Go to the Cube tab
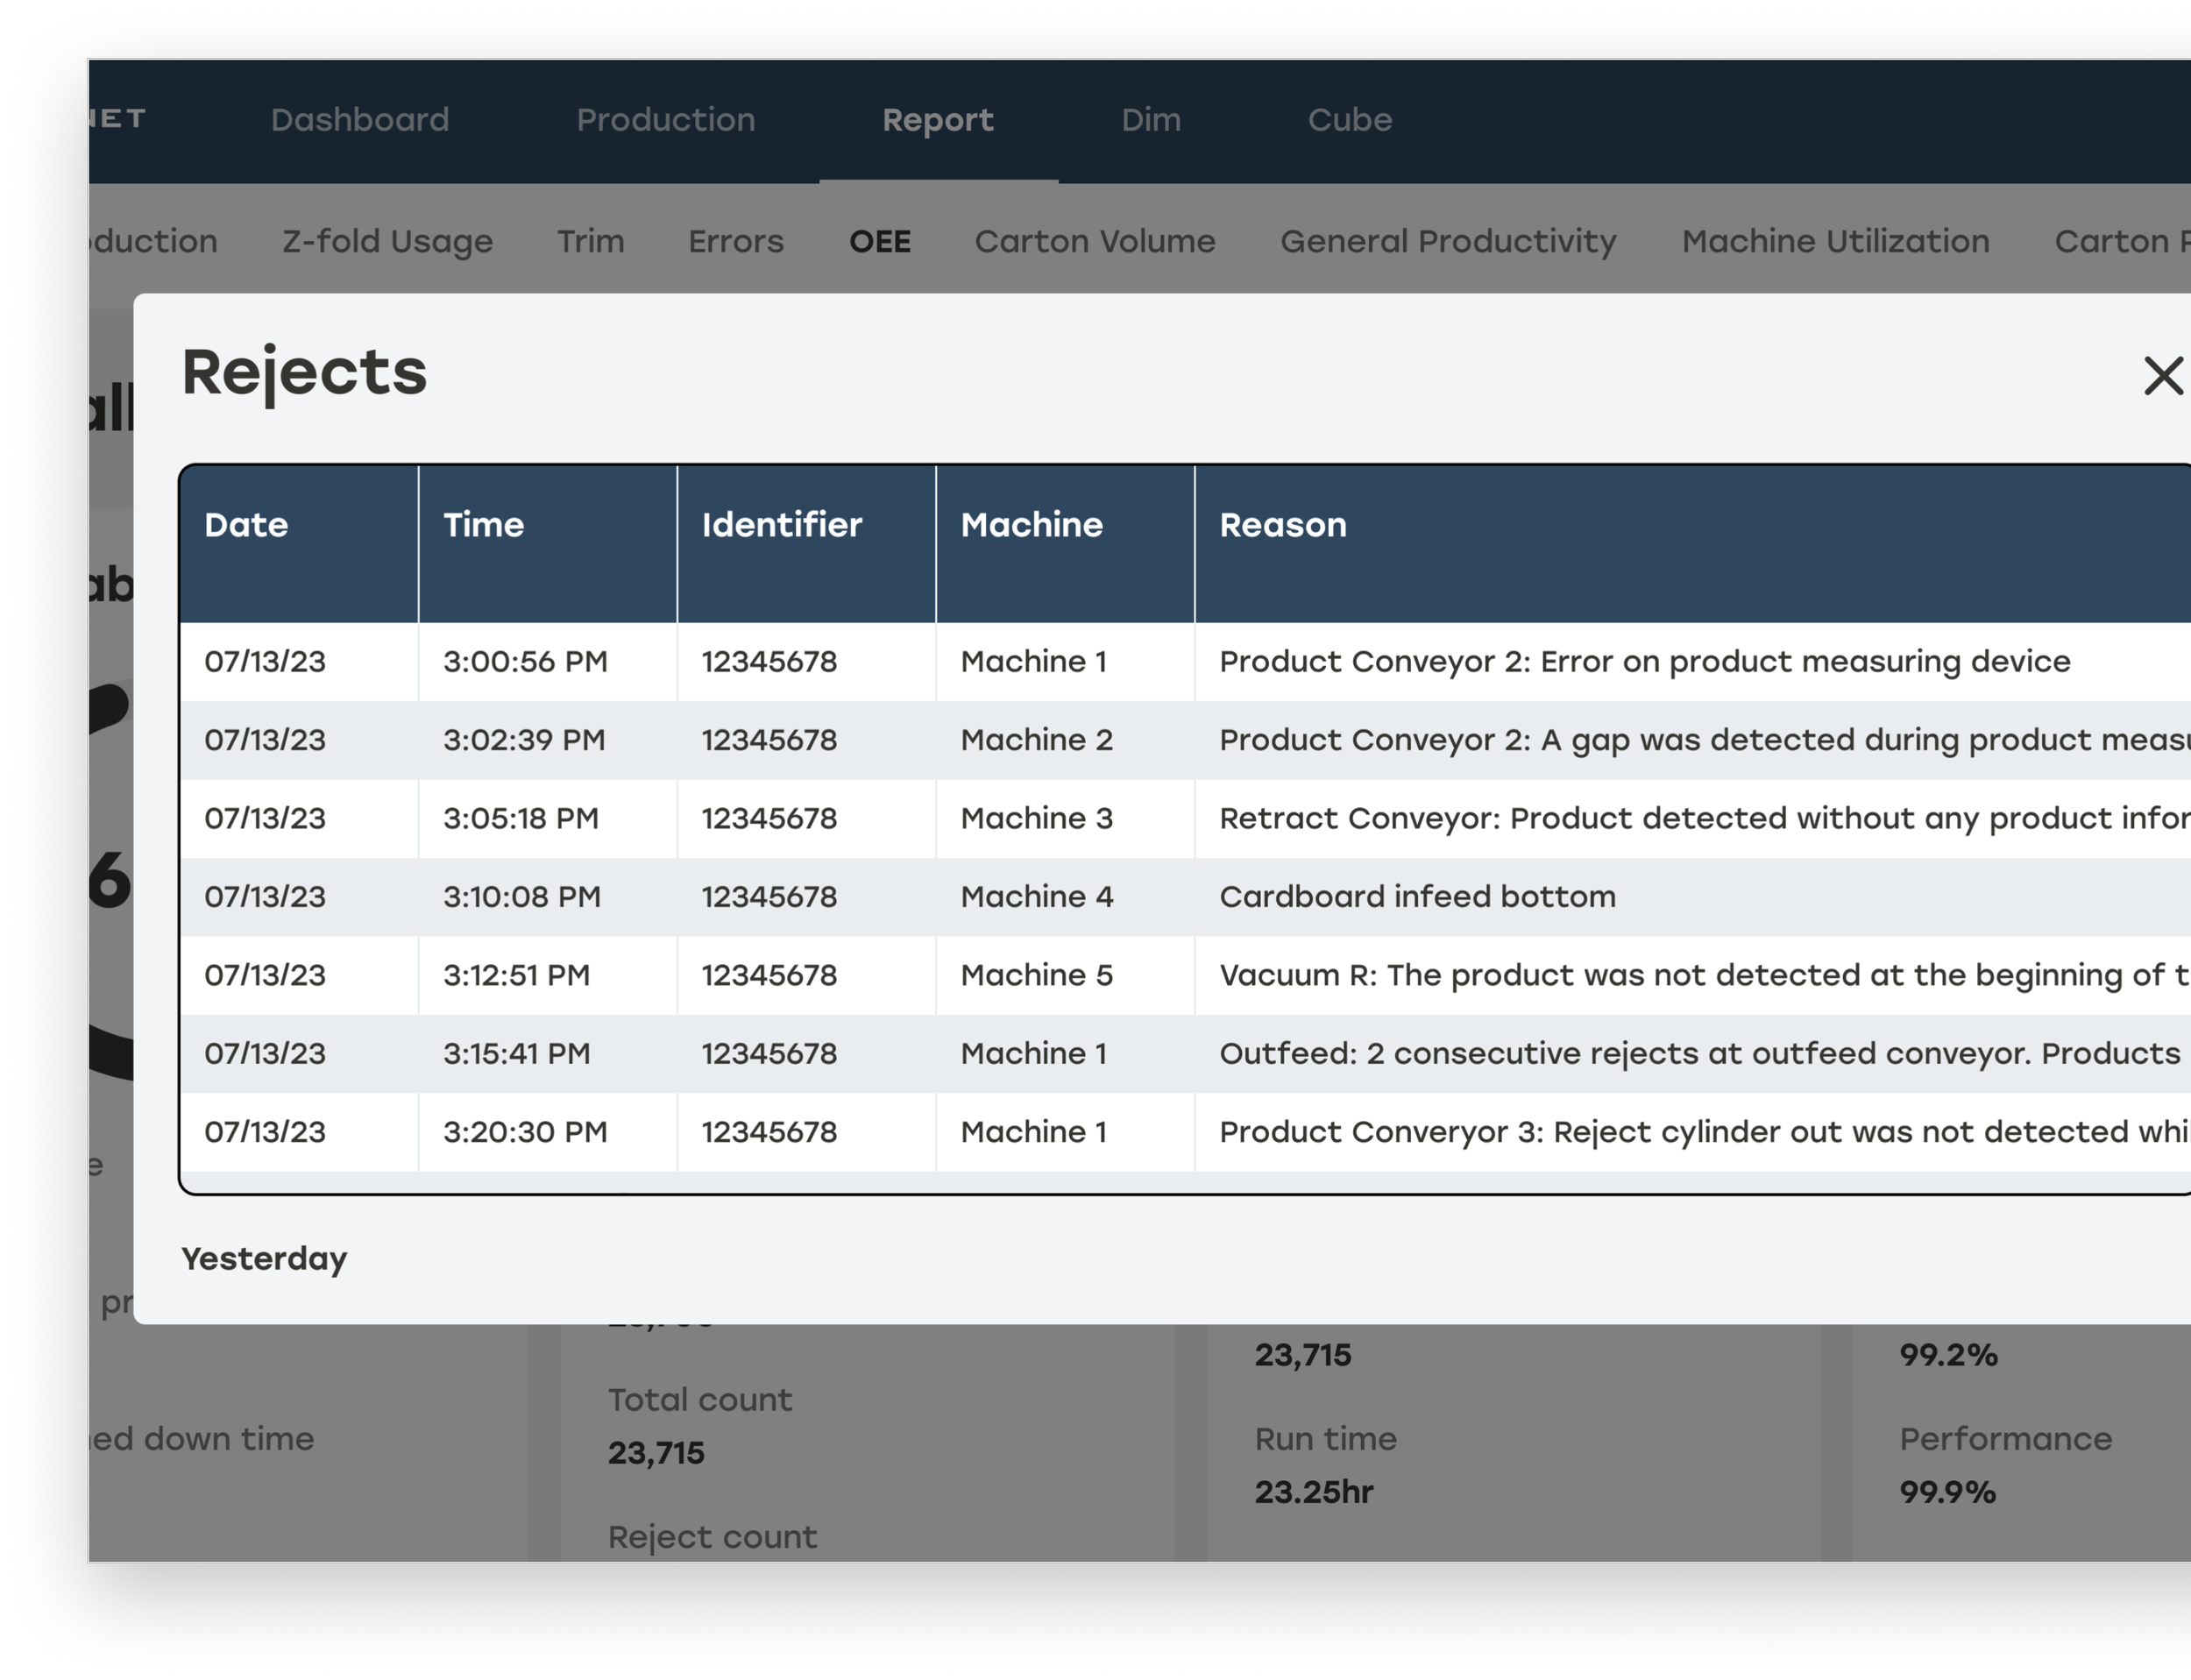 [1349, 120]
